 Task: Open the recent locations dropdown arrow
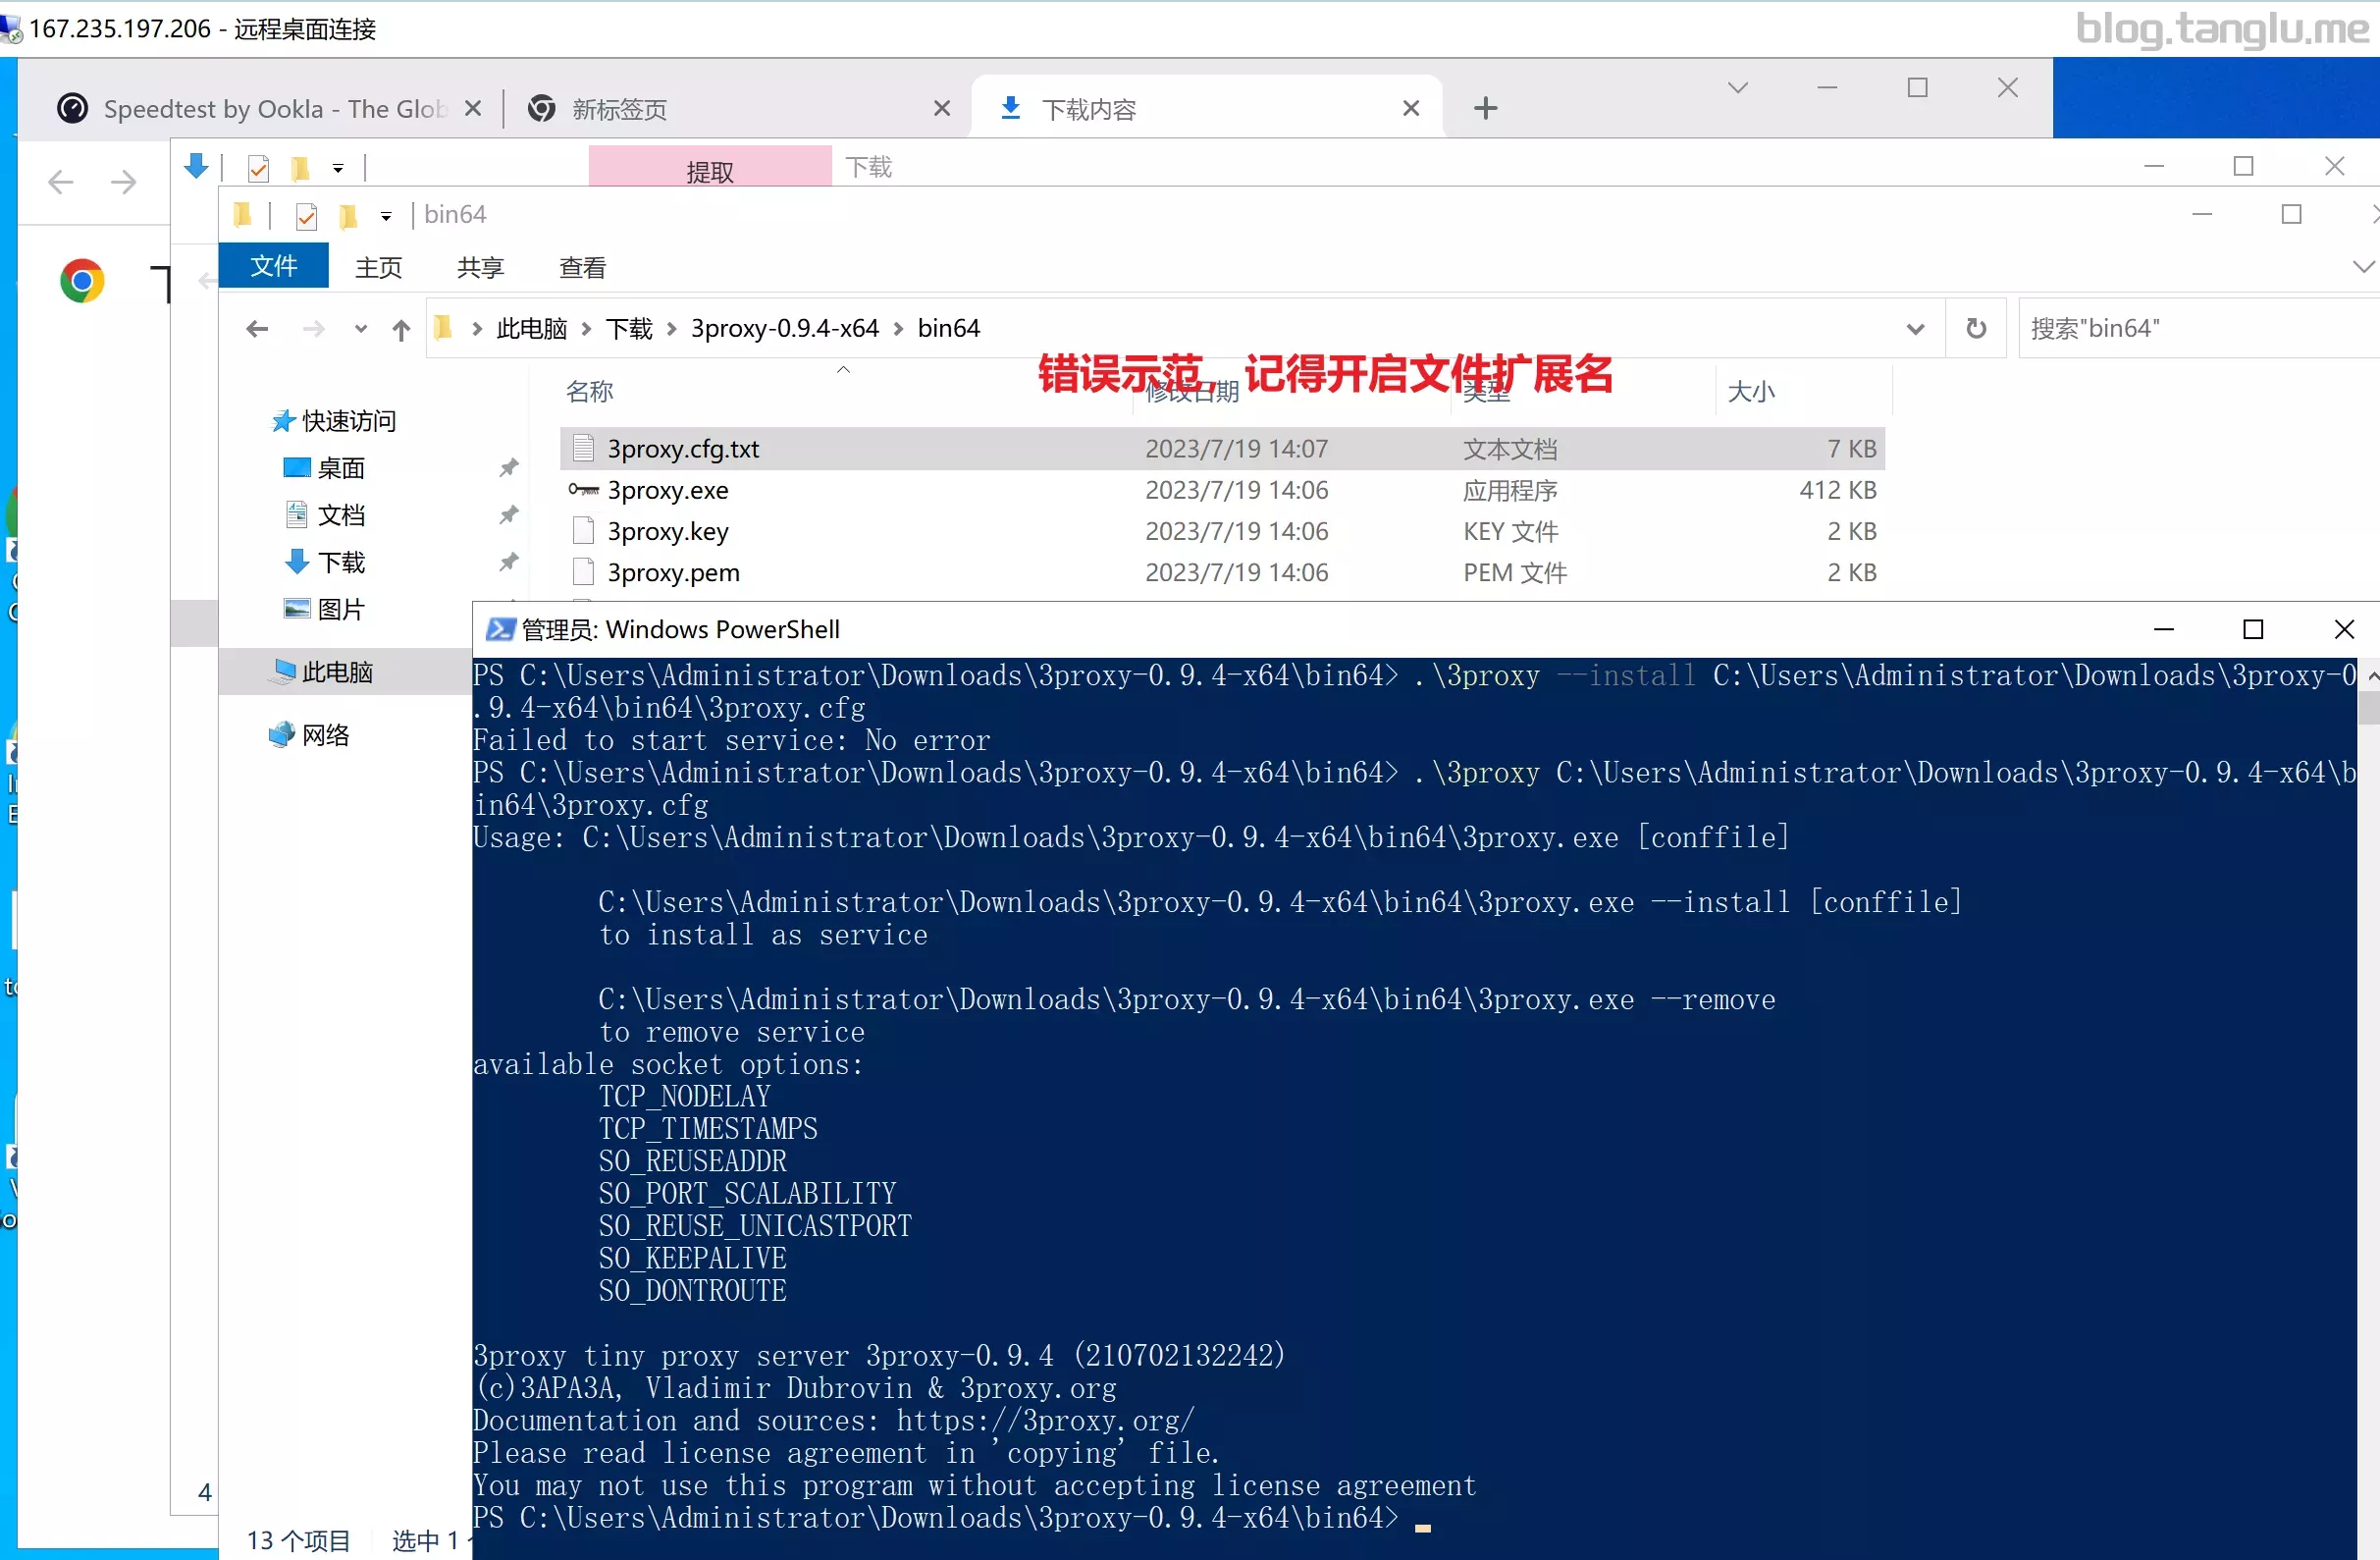pos(360,329)
